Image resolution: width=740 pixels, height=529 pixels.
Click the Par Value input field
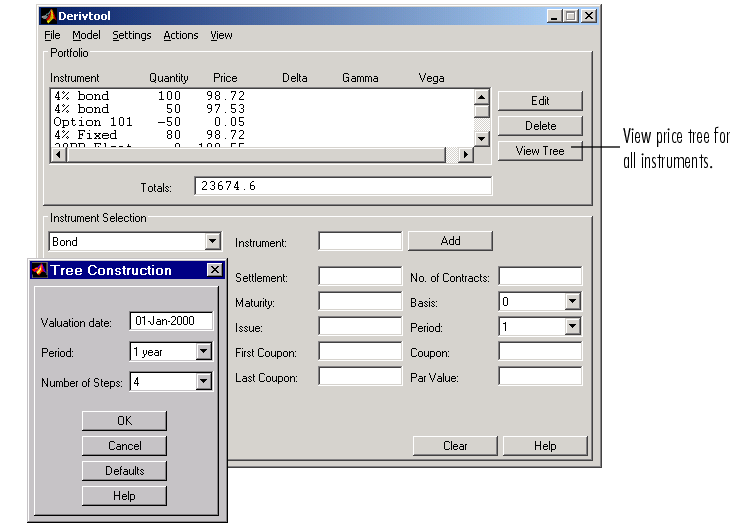[540, 376]
